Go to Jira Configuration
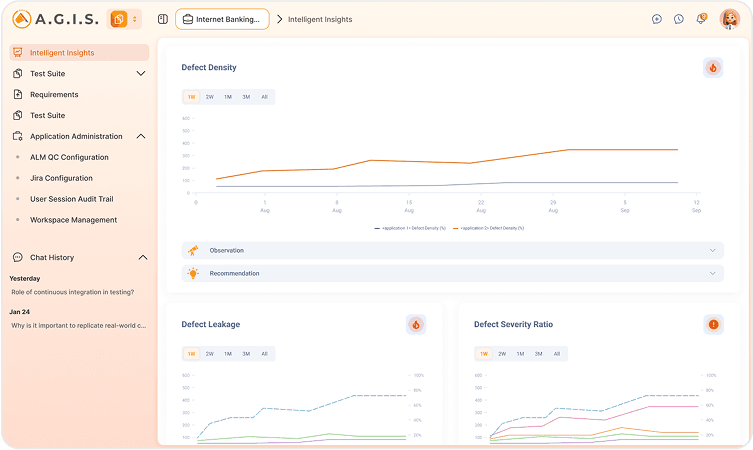Viewport: 753px width, 450px height. click(61, 178)
